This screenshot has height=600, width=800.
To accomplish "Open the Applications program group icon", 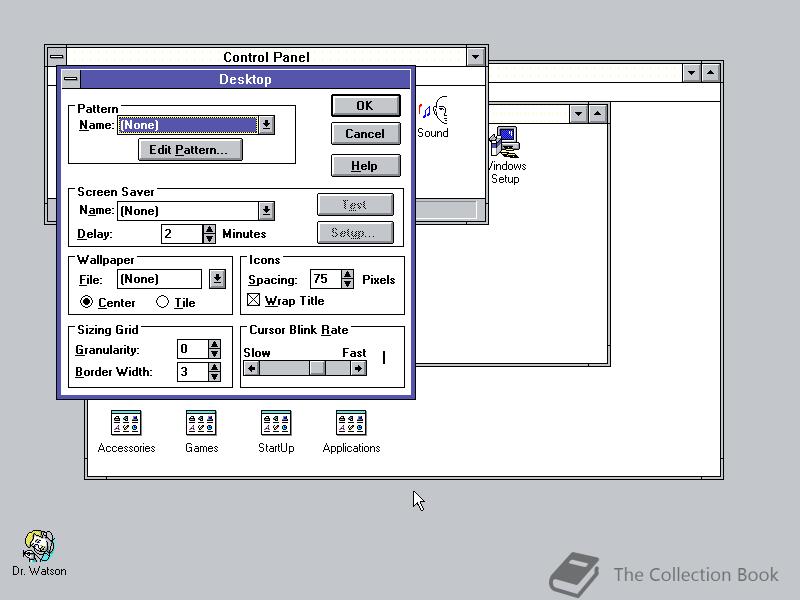I will [x=351, y=432].
